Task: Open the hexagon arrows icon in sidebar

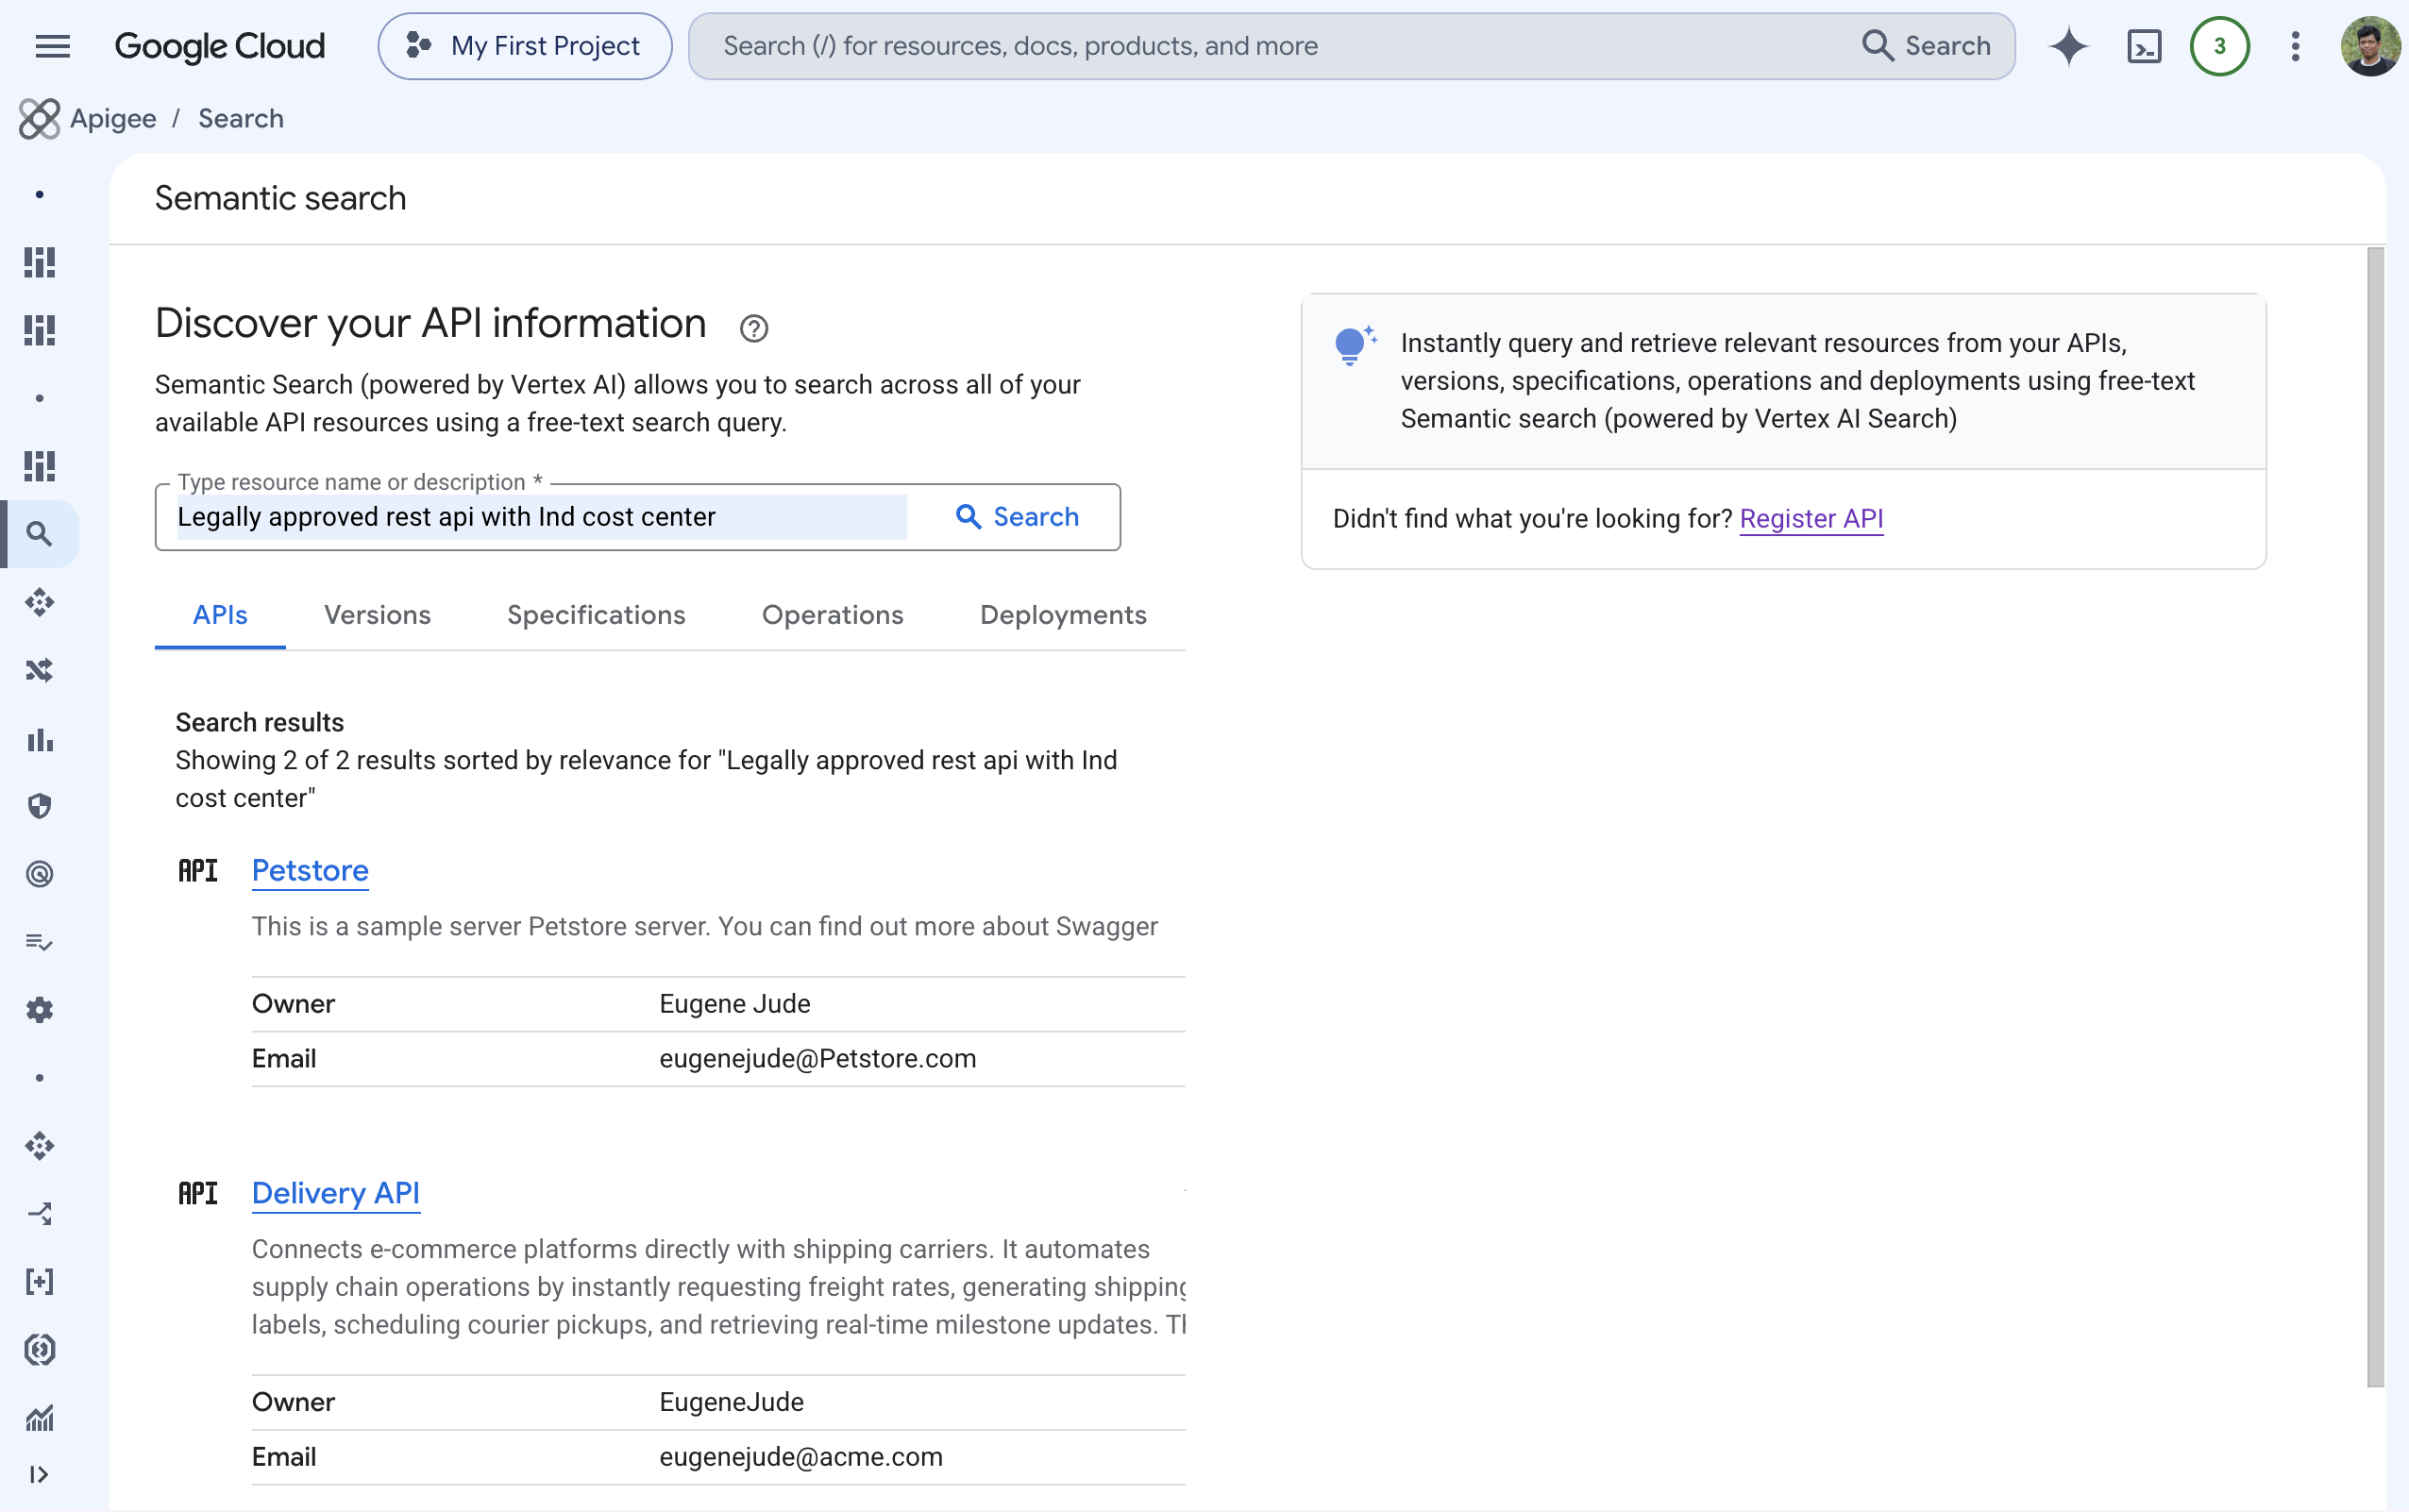Action: point(39,1350)
